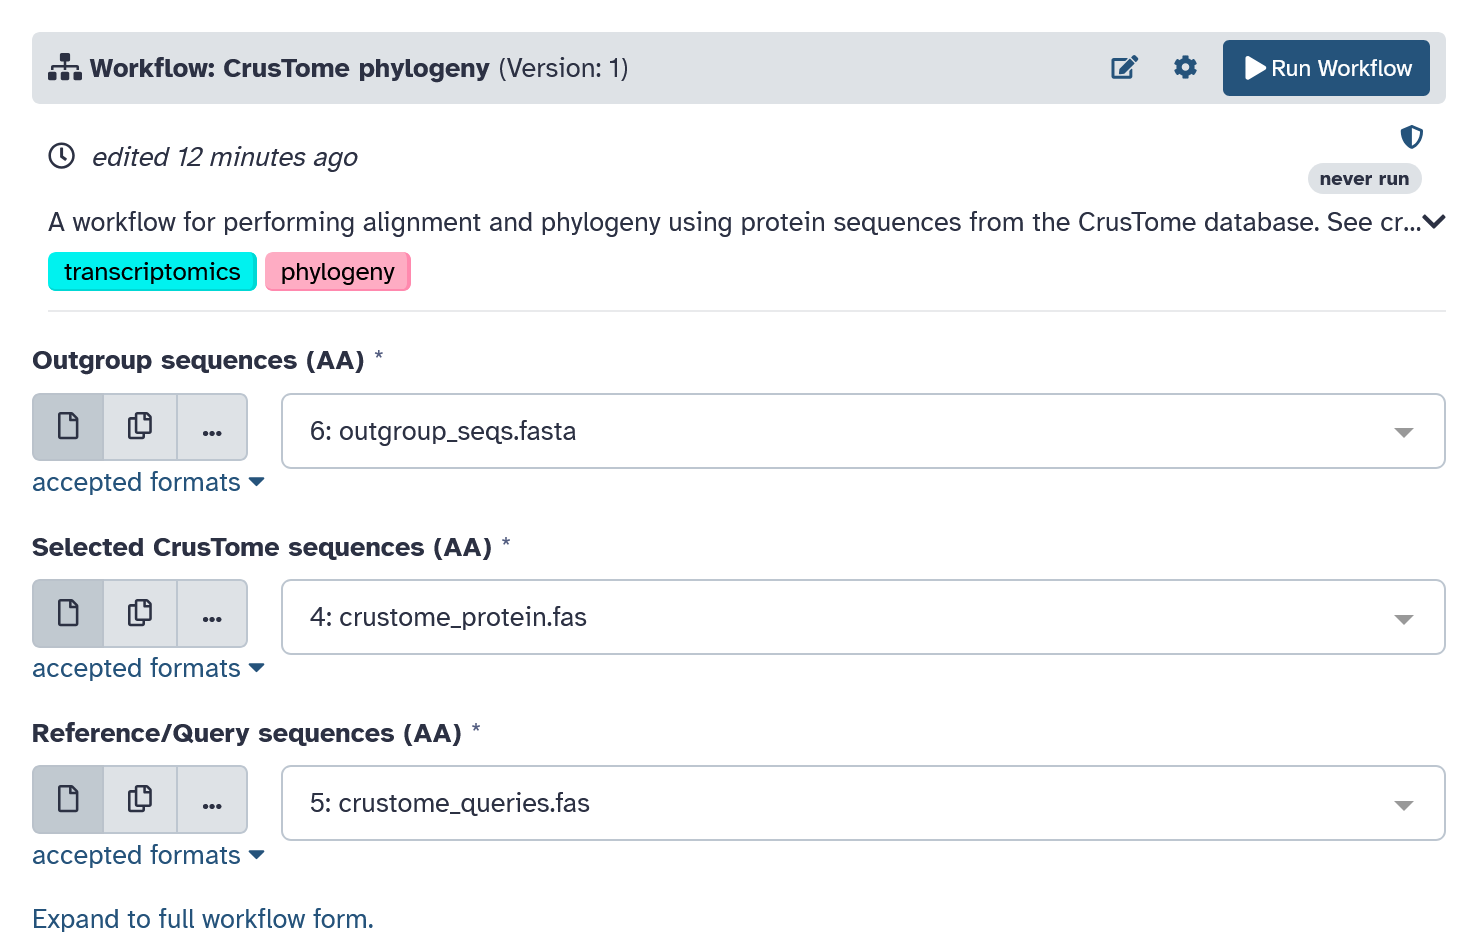The image size is (1478, 950).
Task: Select multiple datasets mode for Outgroup sequences
Action: pos(139,426)
